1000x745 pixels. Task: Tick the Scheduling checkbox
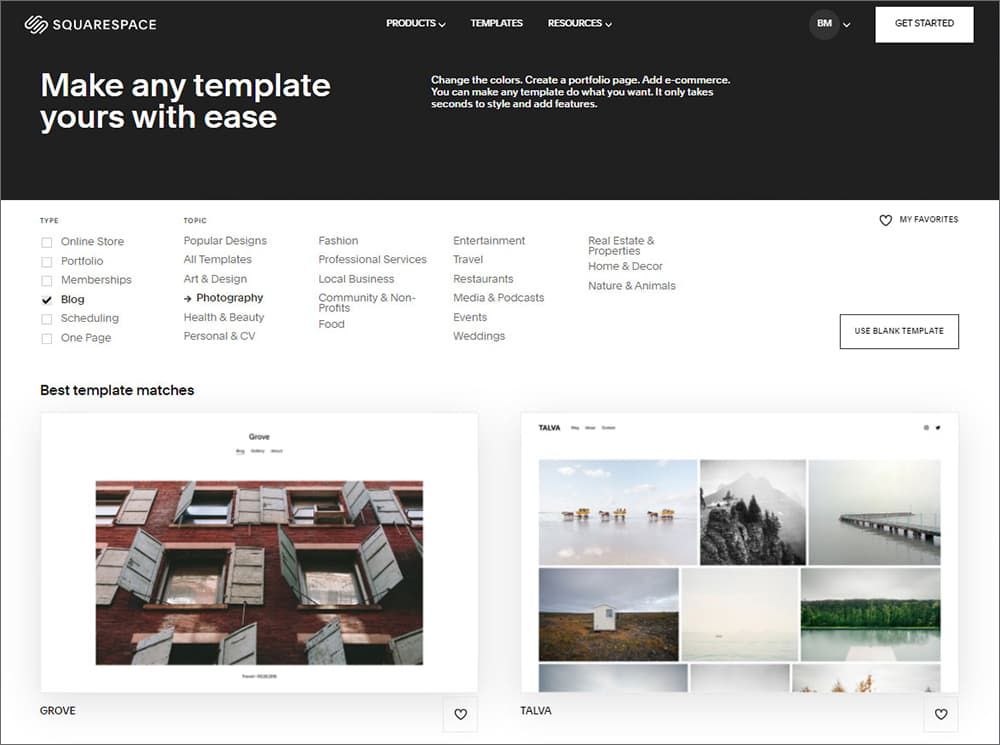[x=47, y=319]
